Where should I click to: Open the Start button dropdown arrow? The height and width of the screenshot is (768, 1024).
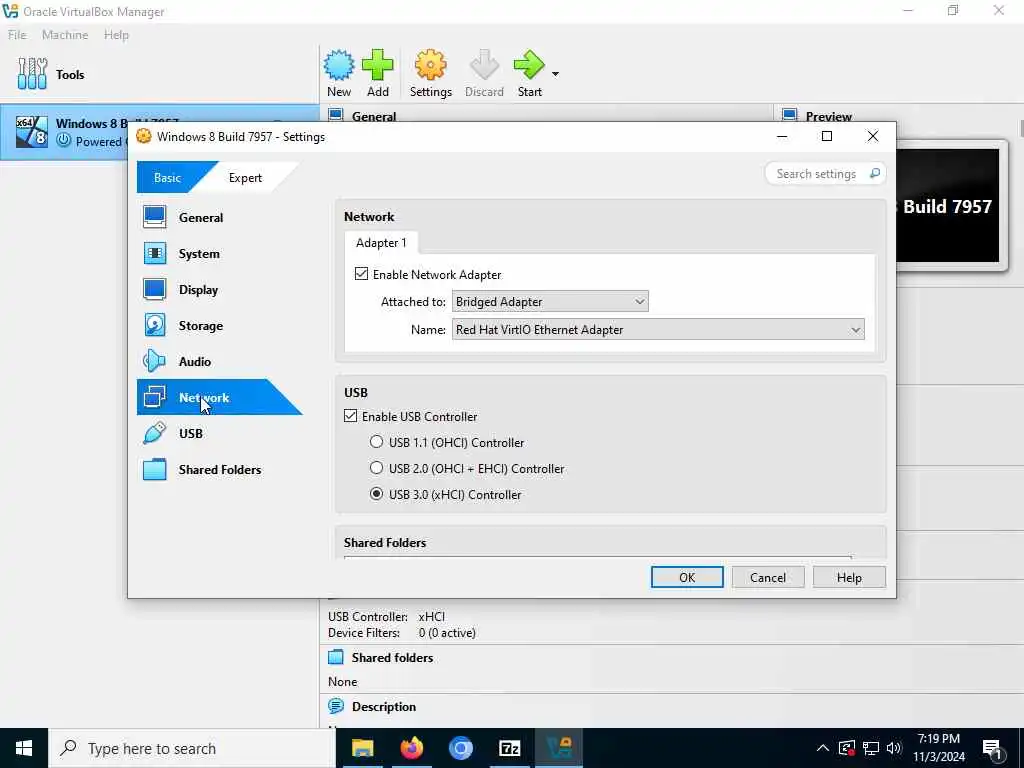pos(555,74)
